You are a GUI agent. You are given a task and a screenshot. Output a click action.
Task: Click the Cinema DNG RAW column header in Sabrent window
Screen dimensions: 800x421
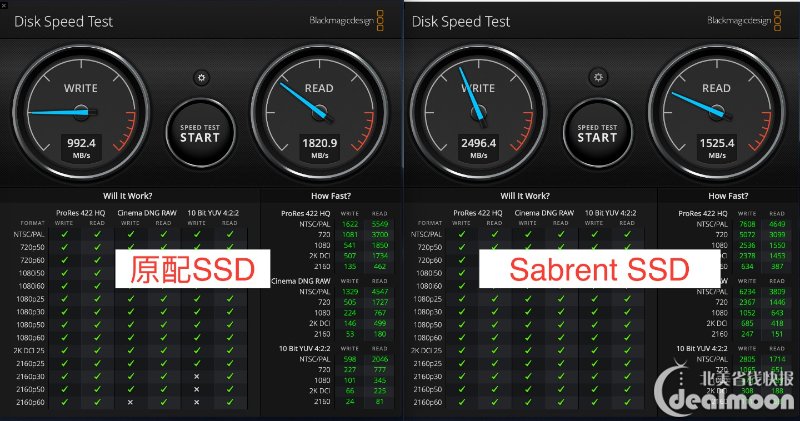pos(544,213)
